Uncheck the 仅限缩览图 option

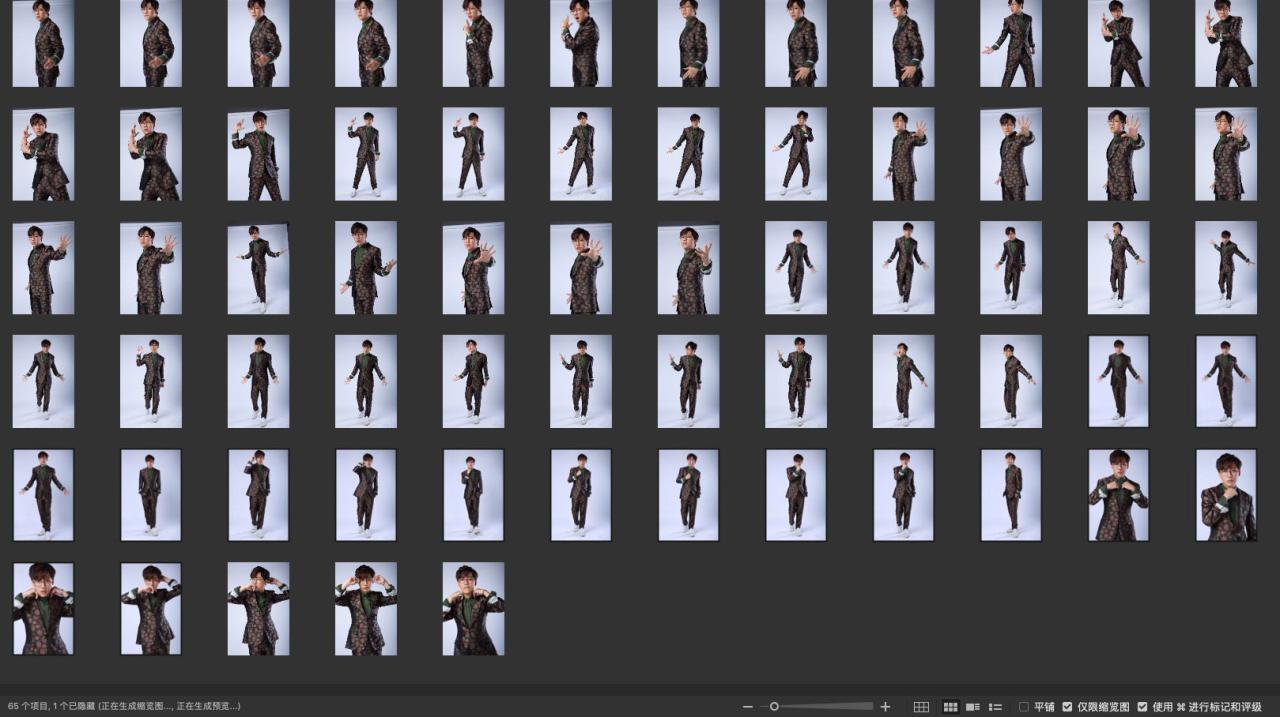(1067, 707)
